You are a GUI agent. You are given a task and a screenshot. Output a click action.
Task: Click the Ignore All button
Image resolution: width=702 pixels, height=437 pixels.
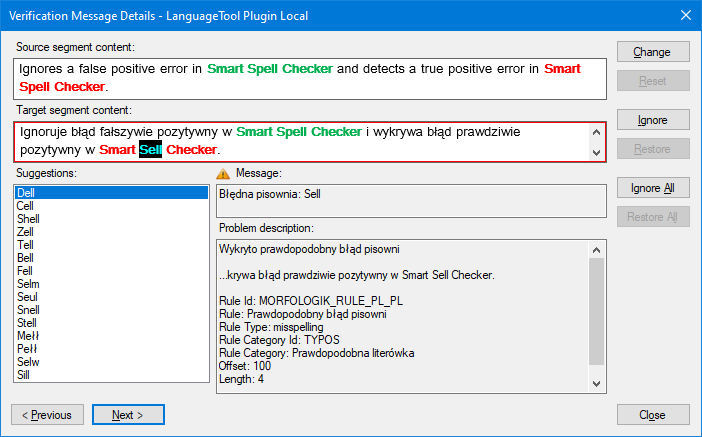tap(652, 188)
